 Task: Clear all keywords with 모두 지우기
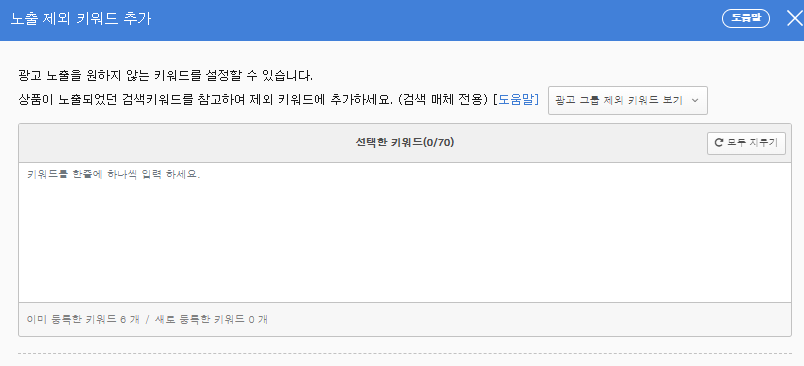[746, 143]
